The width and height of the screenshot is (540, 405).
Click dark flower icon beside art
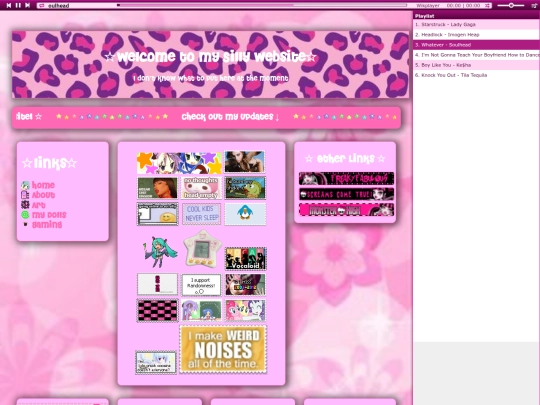[25, 205]
